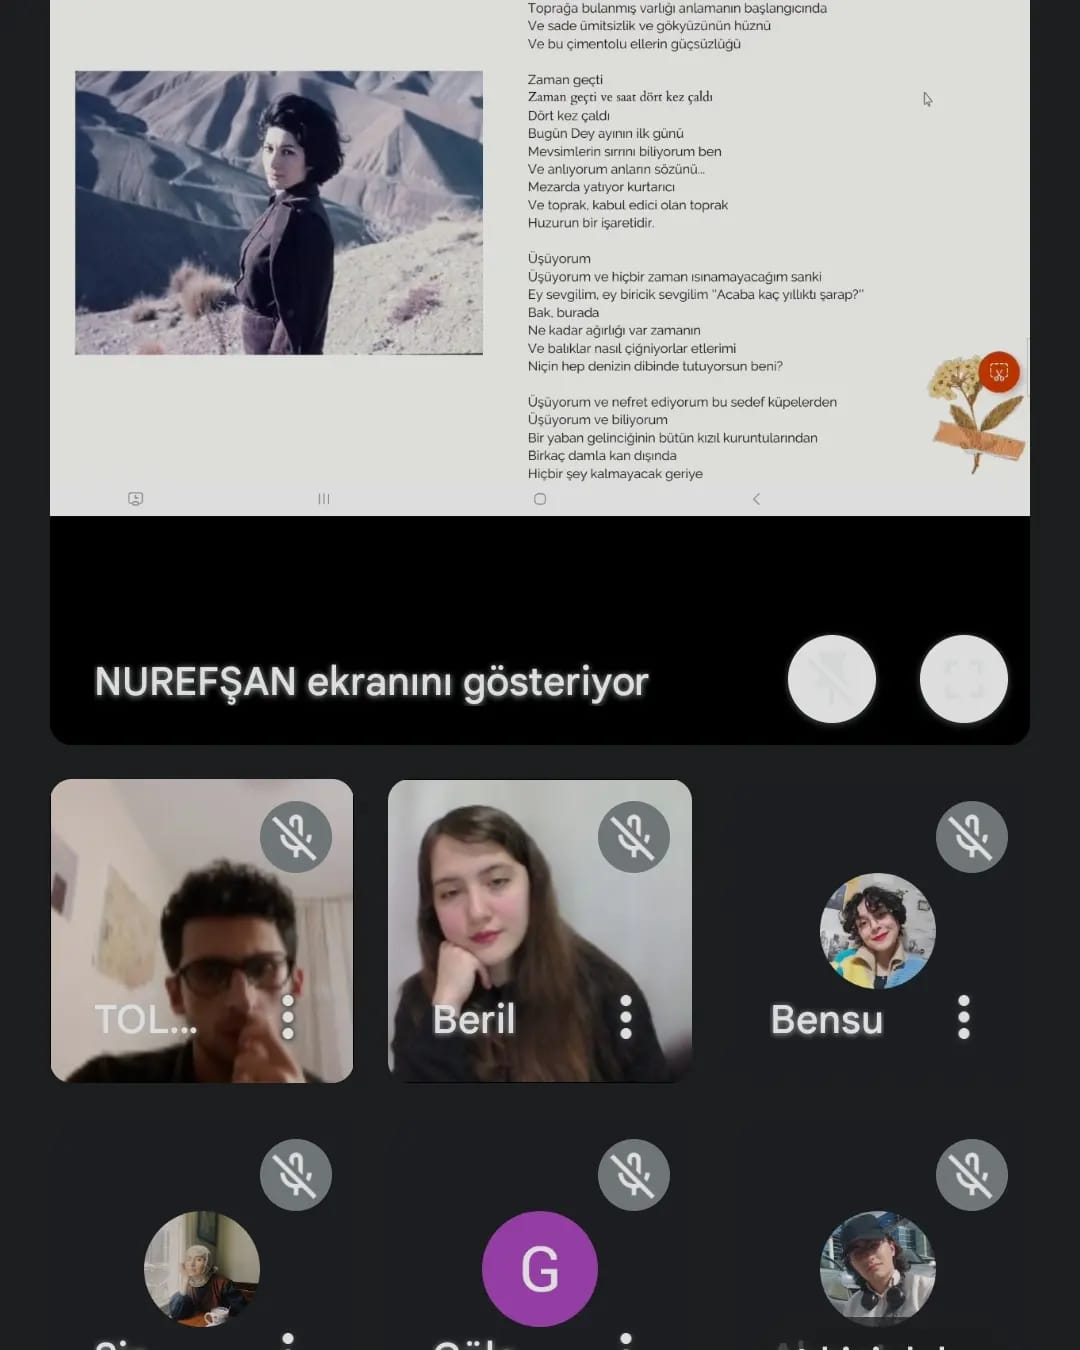
Task: Open the three-dot options menu for Bensu
Action: [x=964, y=1018]
